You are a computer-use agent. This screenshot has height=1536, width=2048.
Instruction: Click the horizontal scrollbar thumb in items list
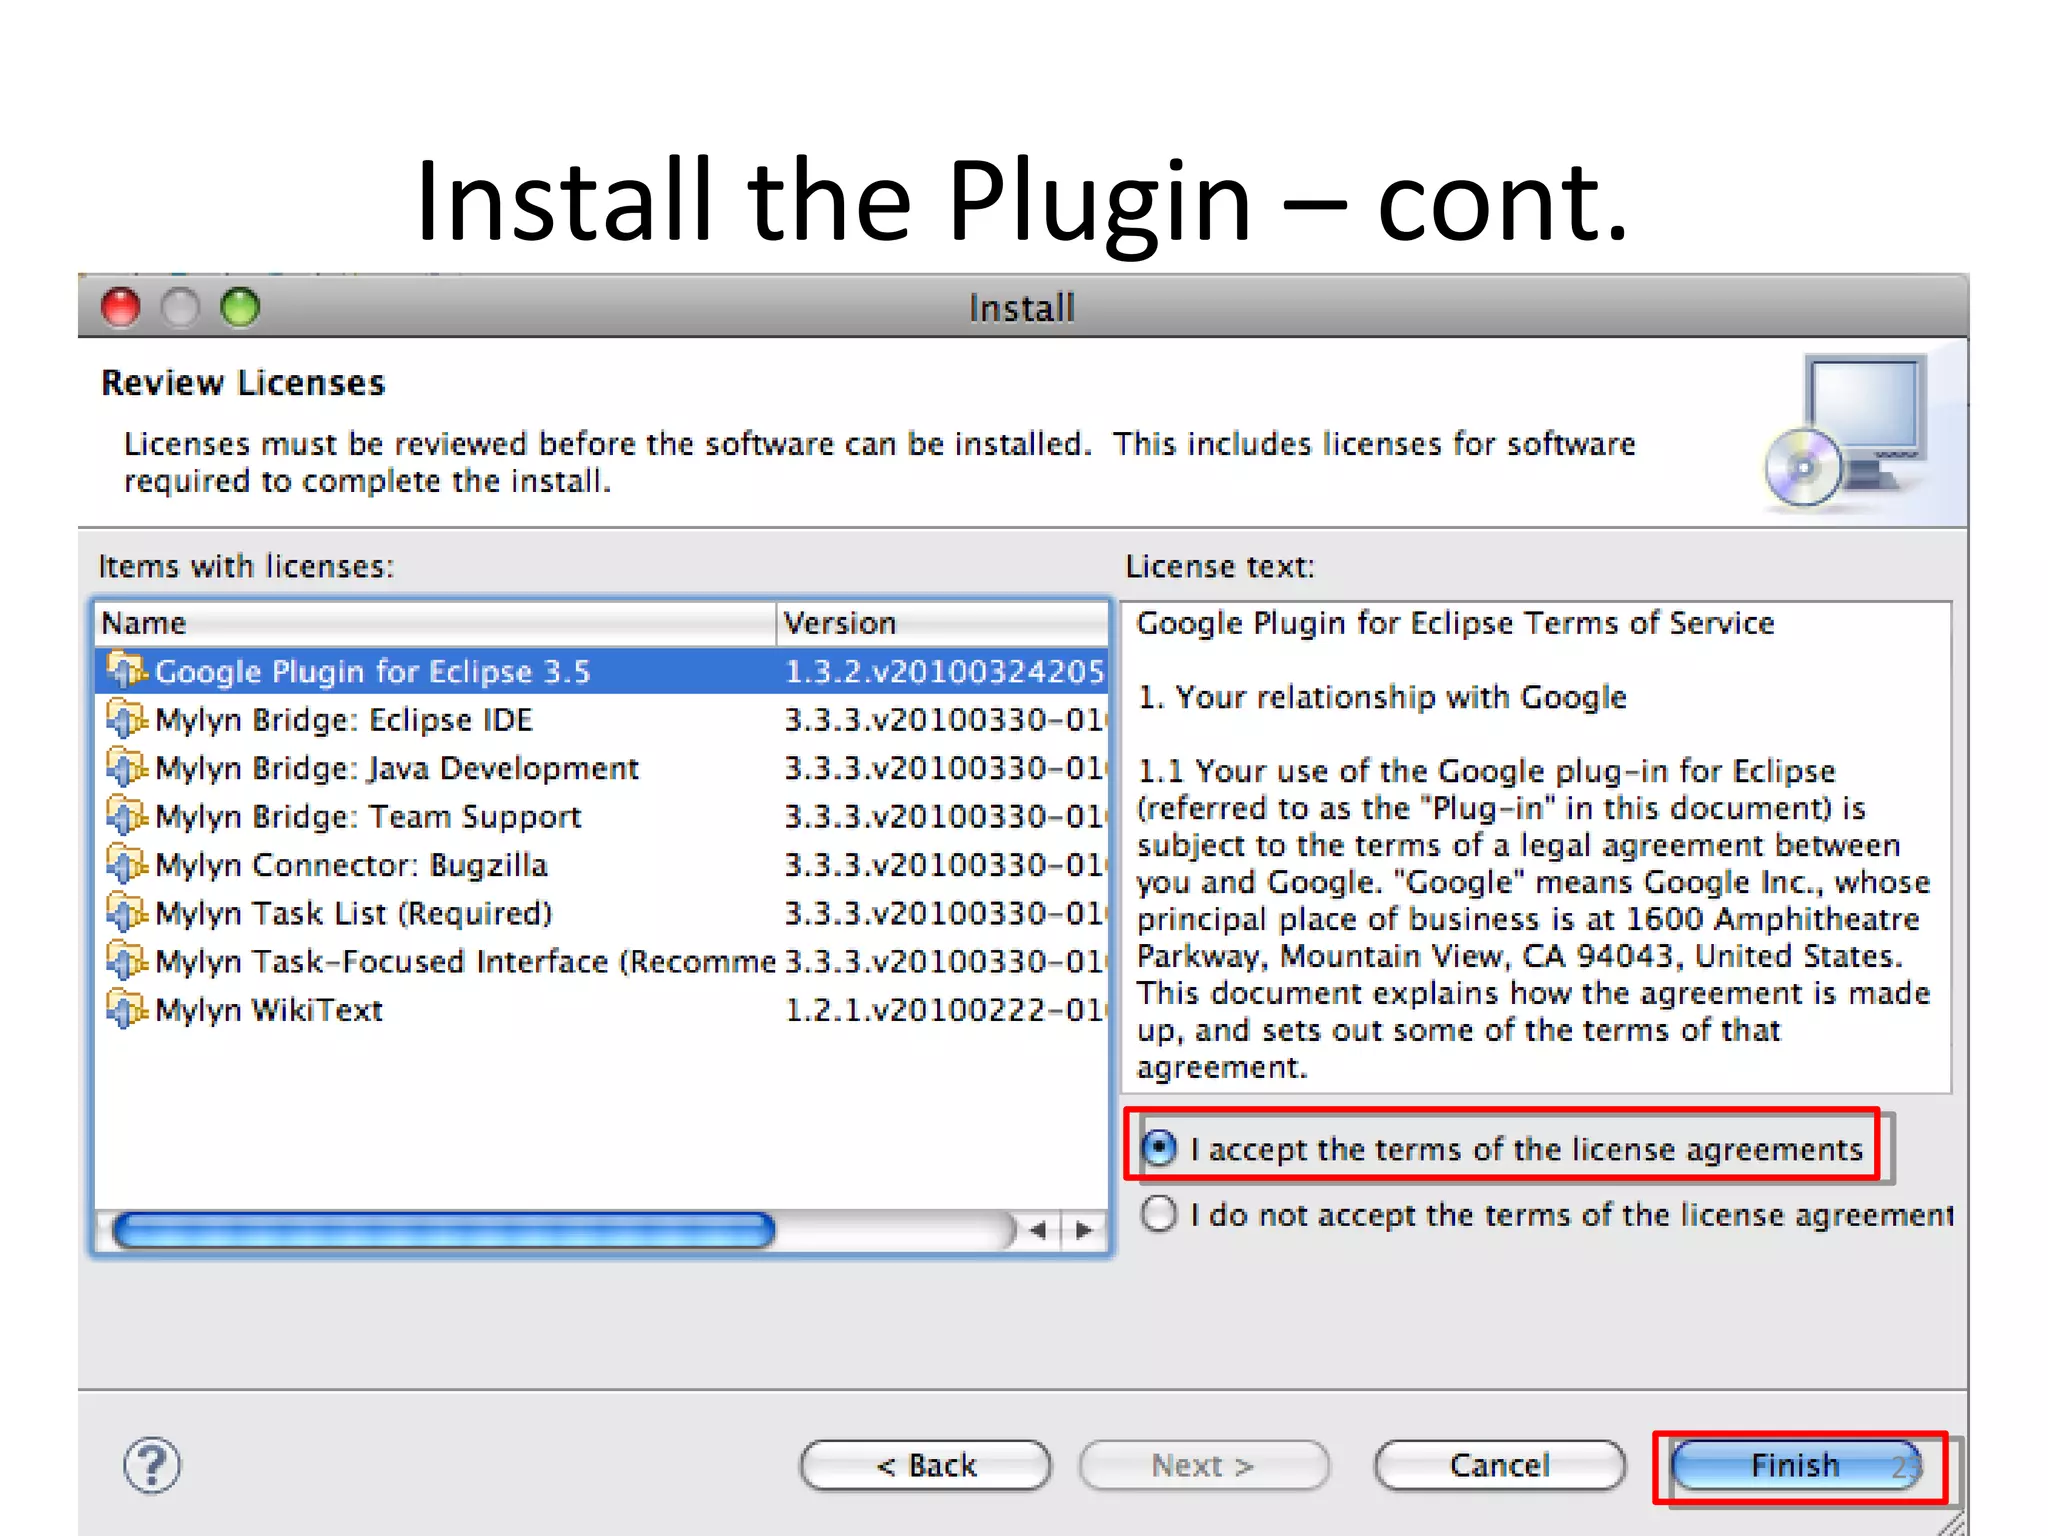(444, 1230)
